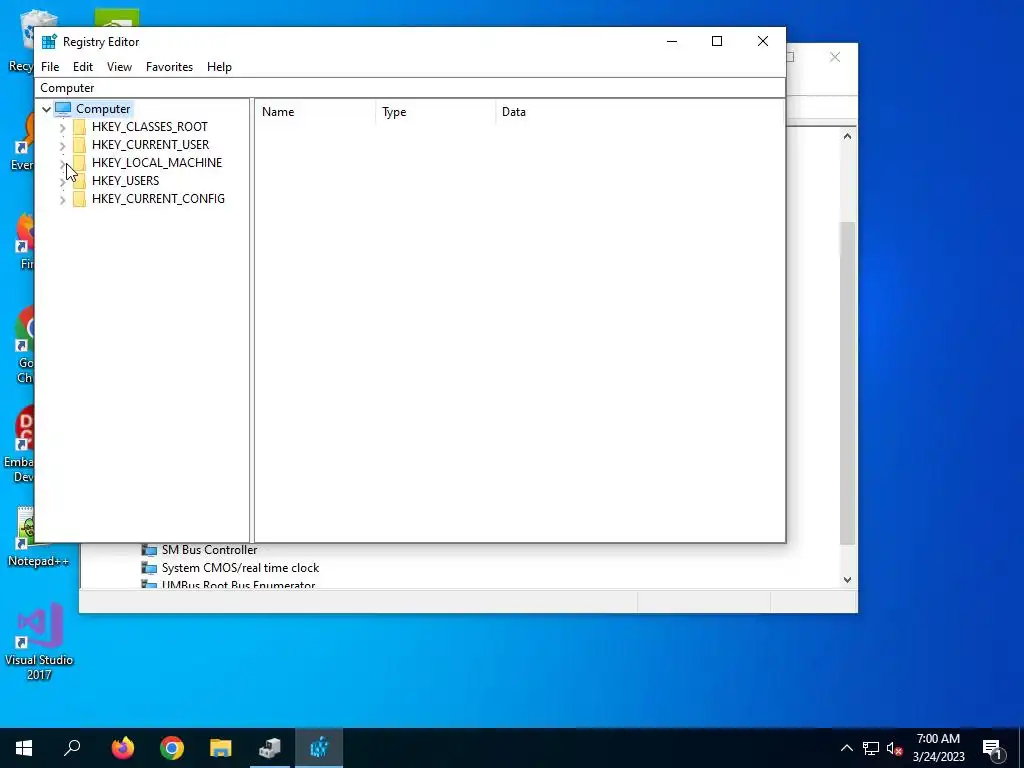
Task: Open taskbar Search
Action: click(x=72, y=748)
